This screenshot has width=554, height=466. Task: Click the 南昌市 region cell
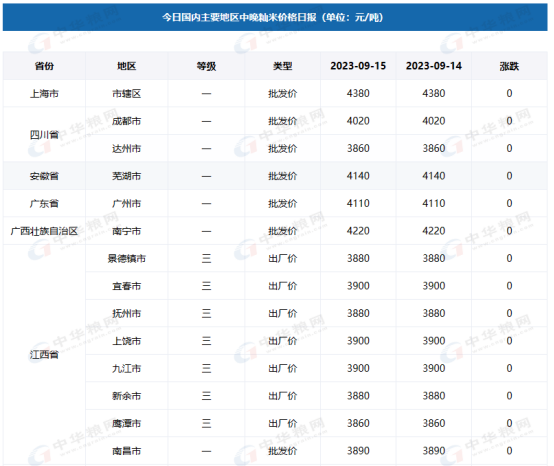[126, 451]
